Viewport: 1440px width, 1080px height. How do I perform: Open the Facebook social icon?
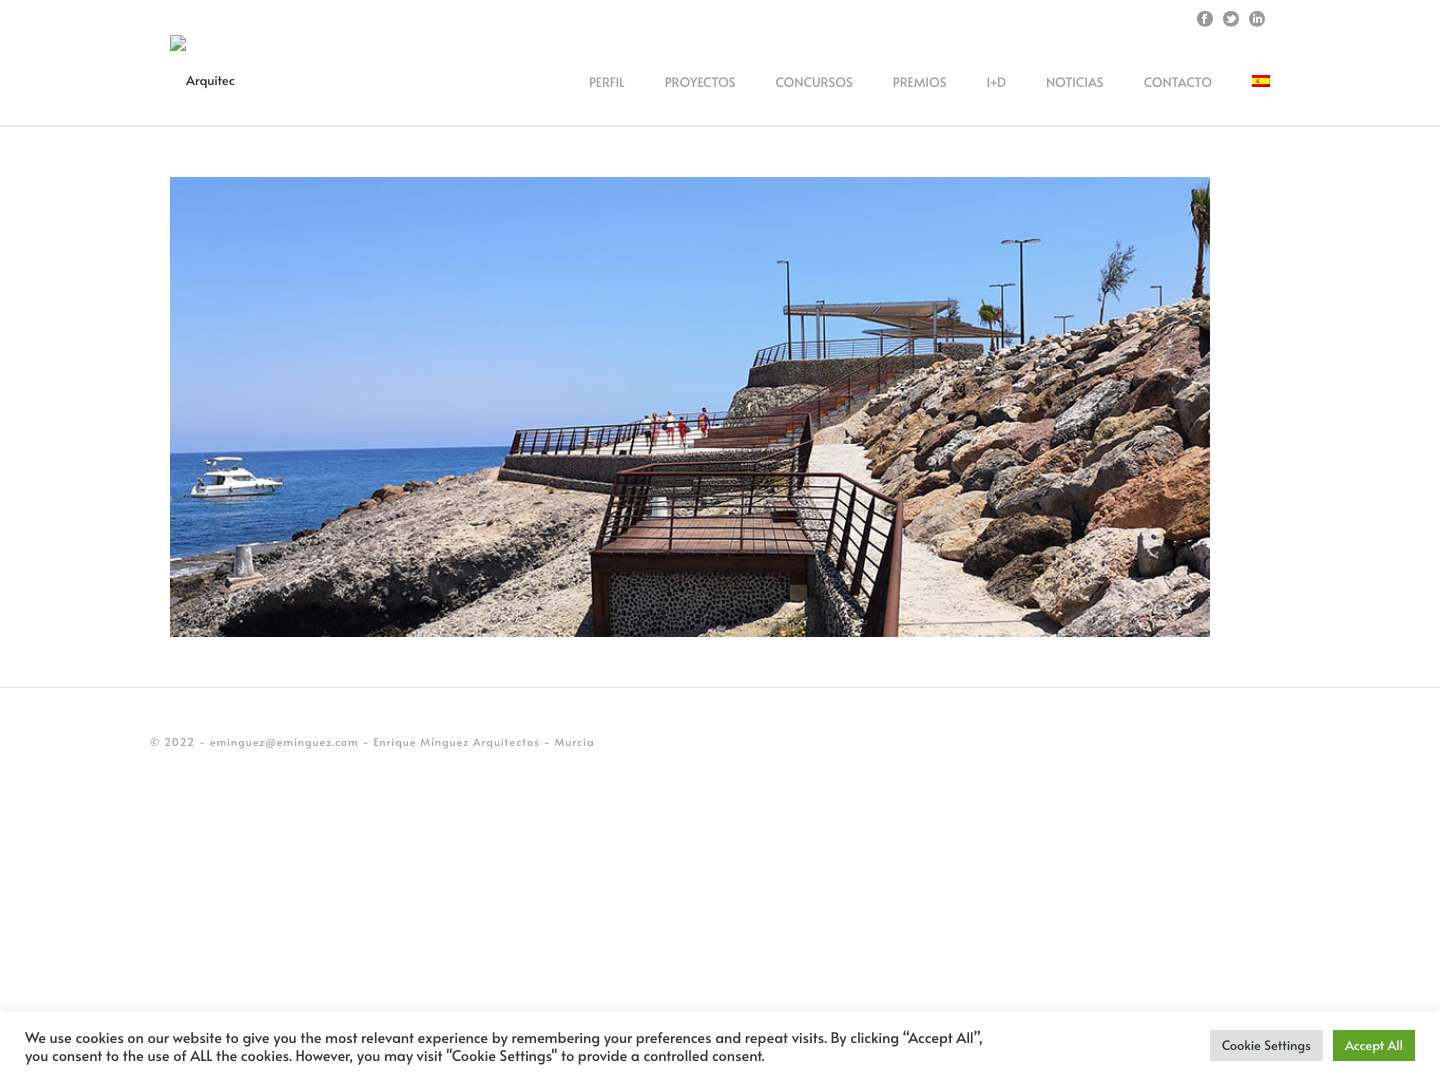[1204, 19]
